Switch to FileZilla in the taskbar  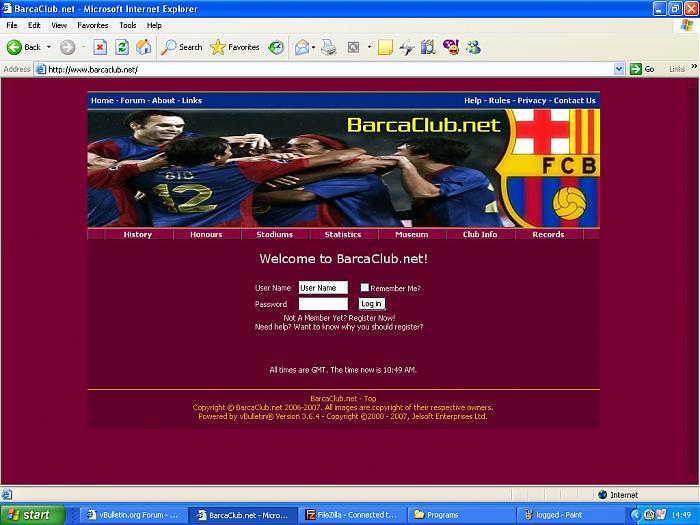tap(351, 515)
